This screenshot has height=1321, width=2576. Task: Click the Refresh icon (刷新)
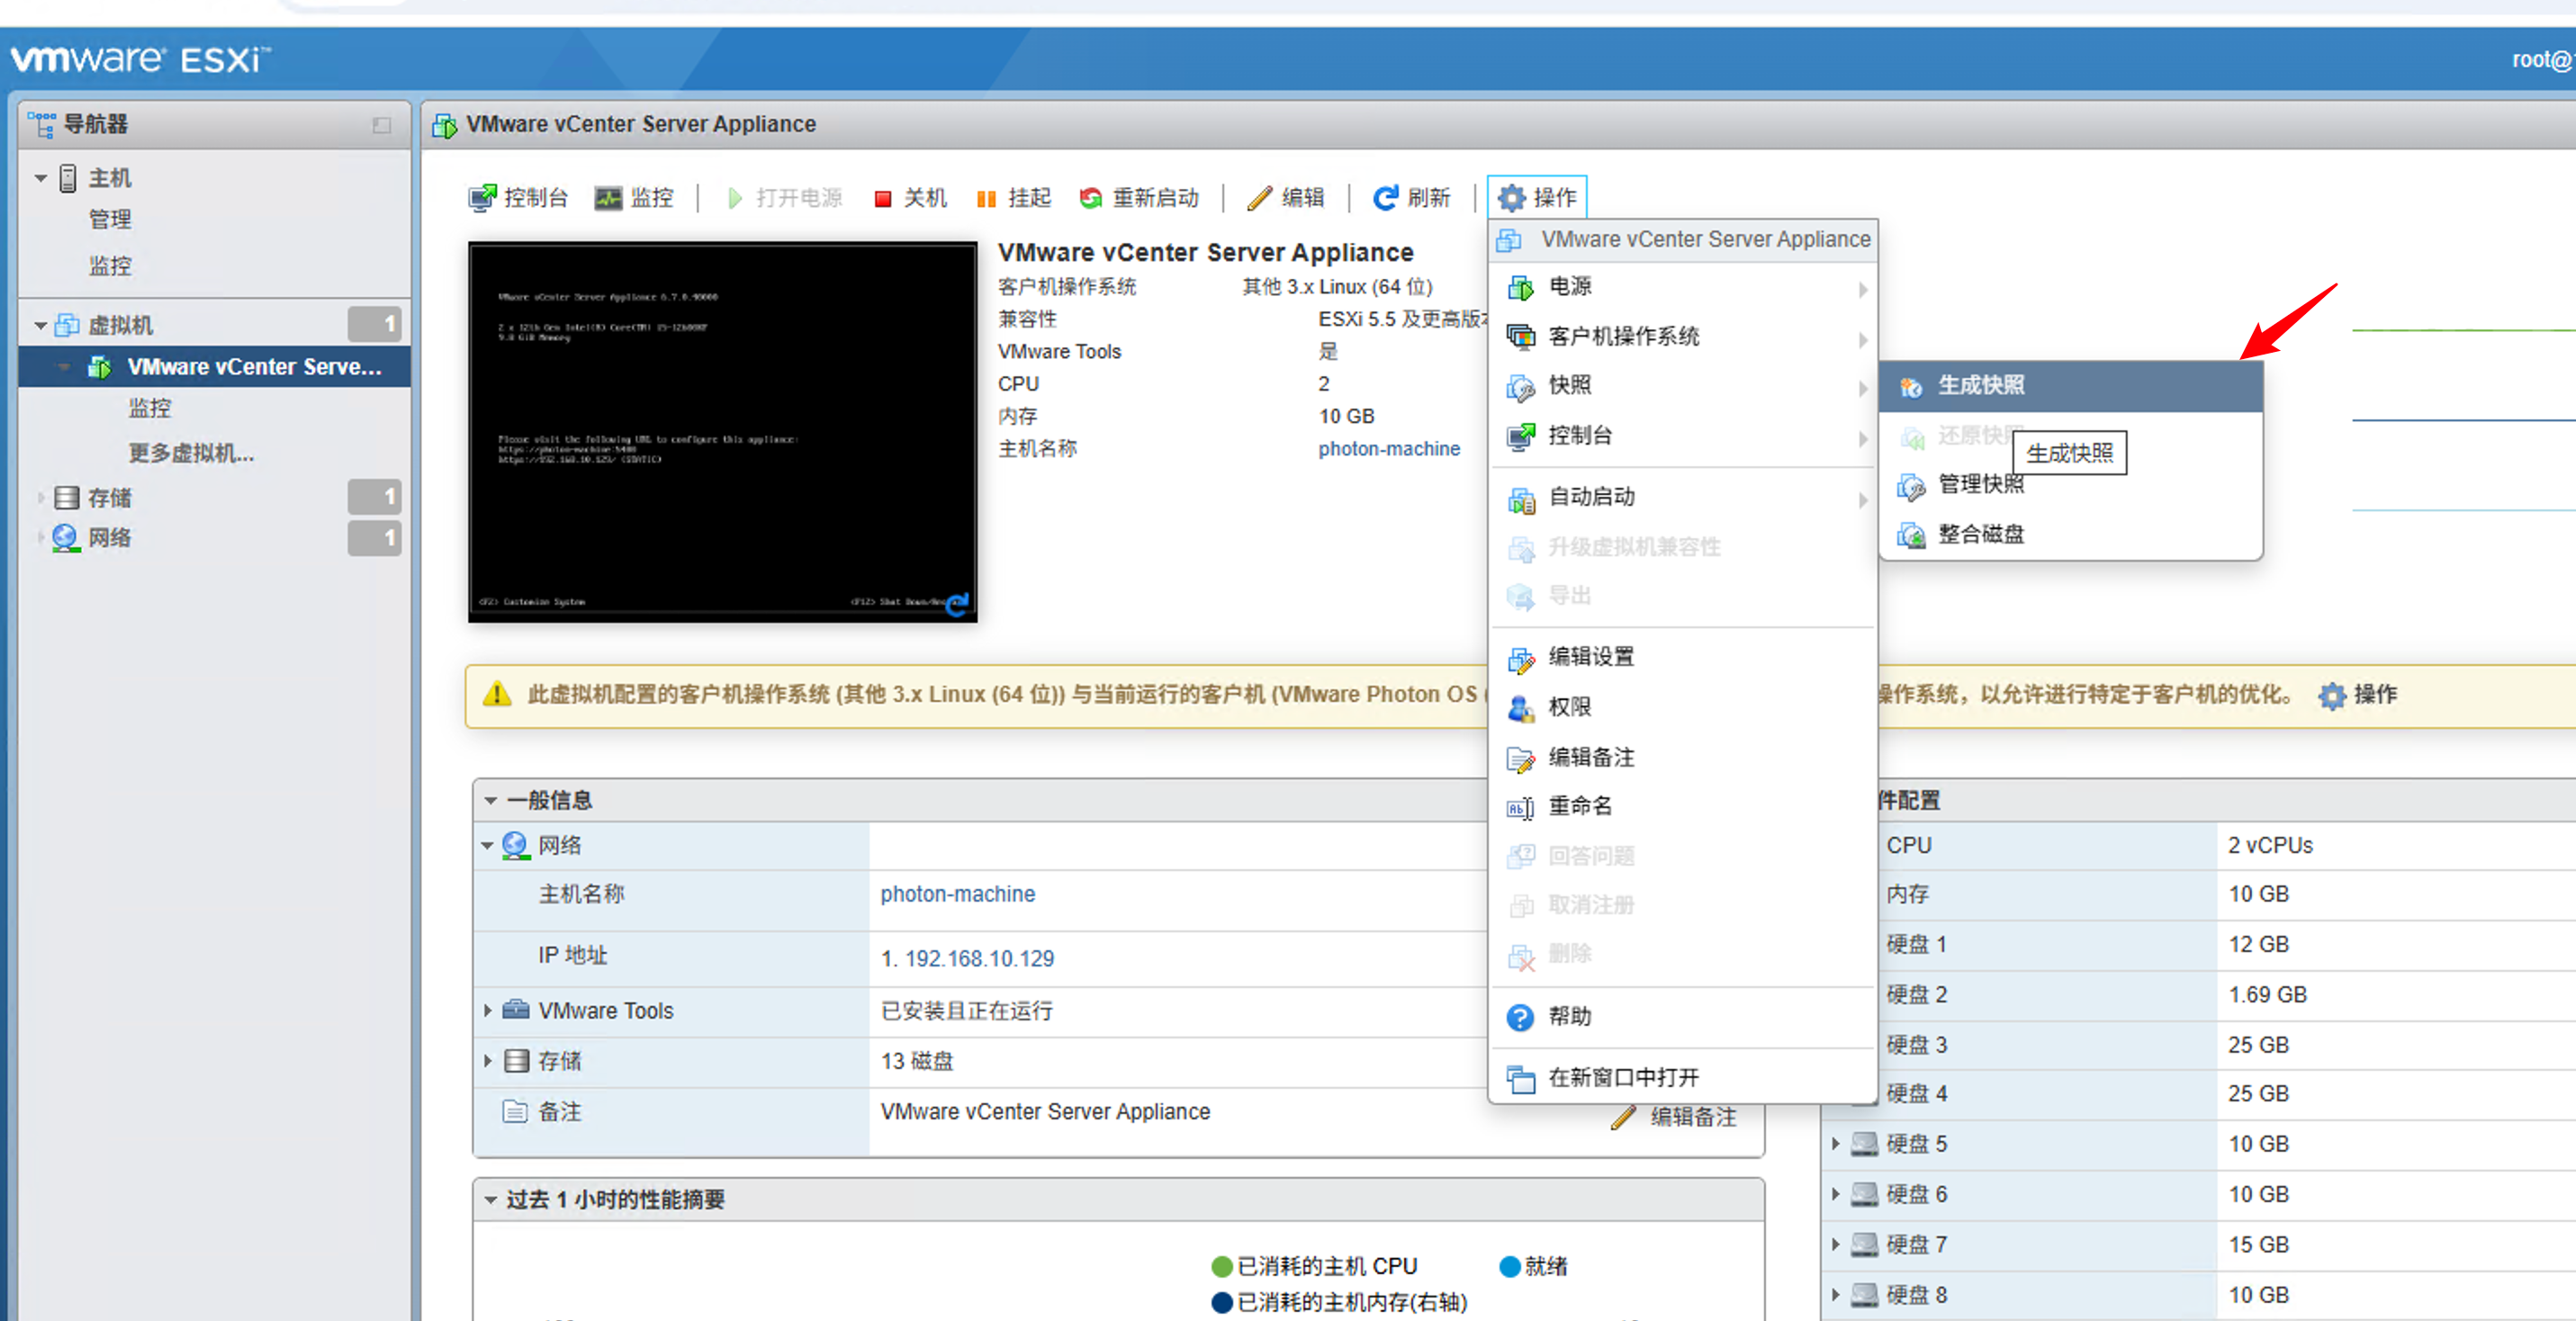[x=1385, y=198]
